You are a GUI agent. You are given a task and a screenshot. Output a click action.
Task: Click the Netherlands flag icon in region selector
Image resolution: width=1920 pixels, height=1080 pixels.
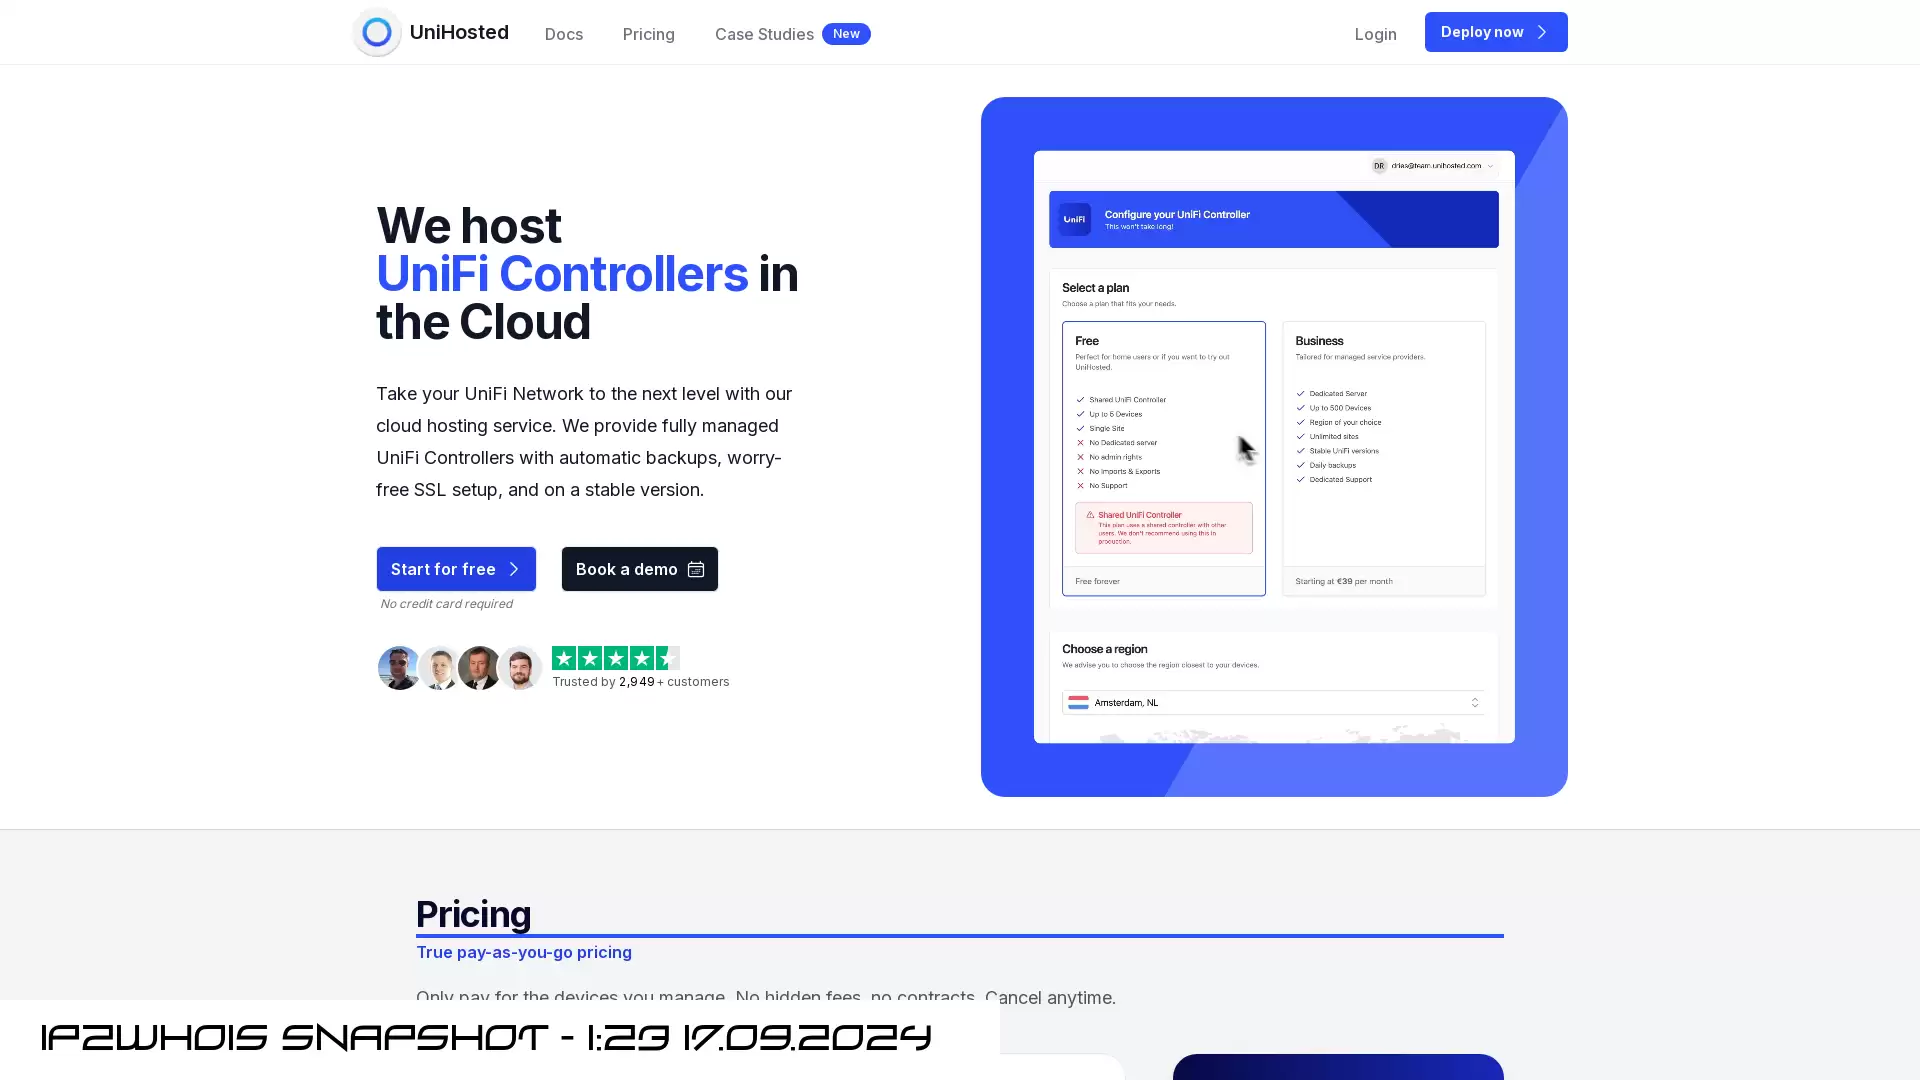[x=1077, y=702]
